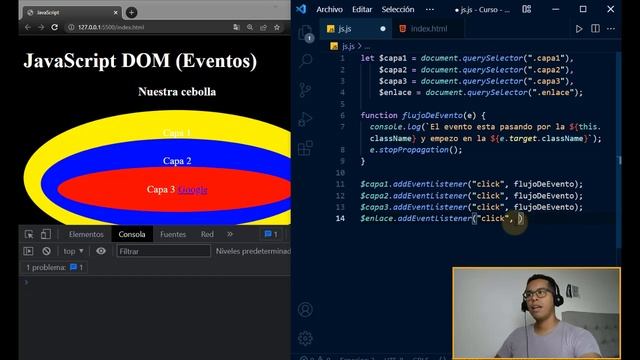Focus the console Filtrar field

click(x=163, y=251)
